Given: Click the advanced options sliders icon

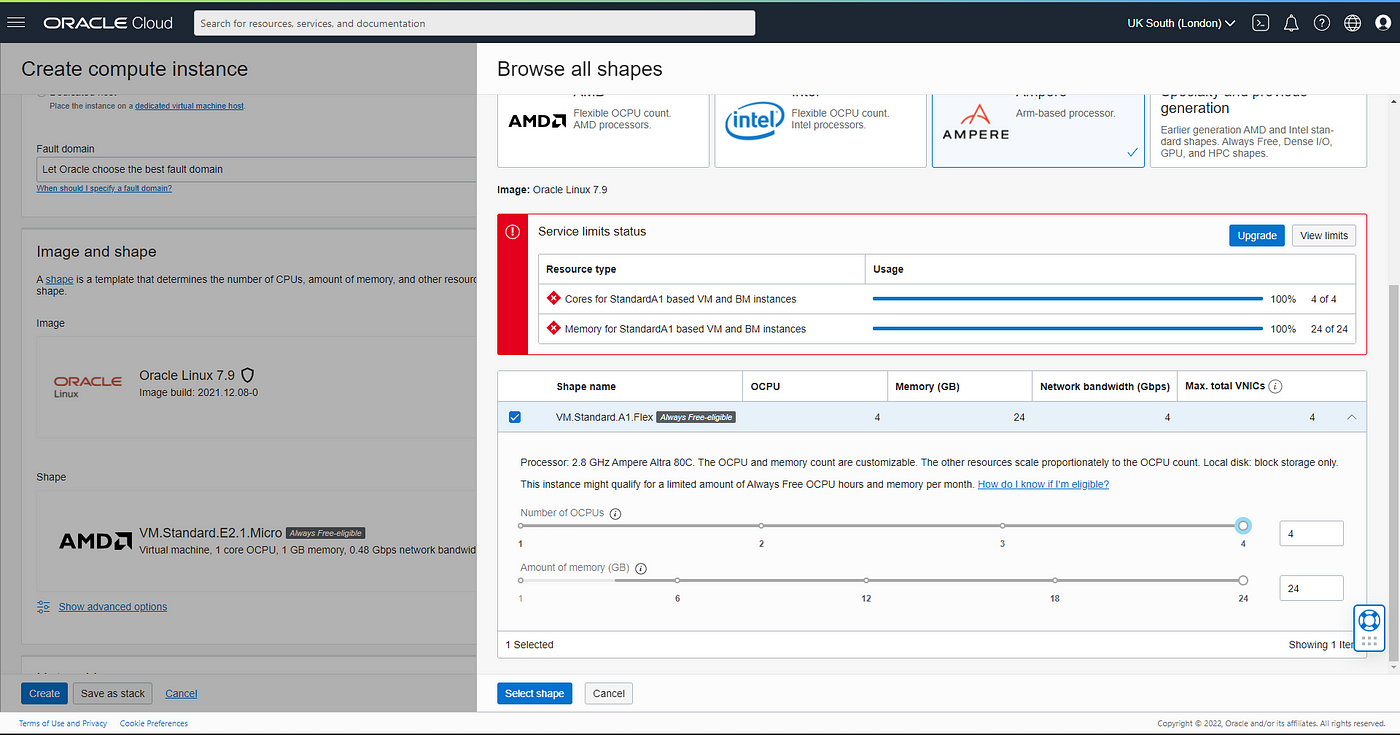Looking at the screenshot, I should [44, 607].
